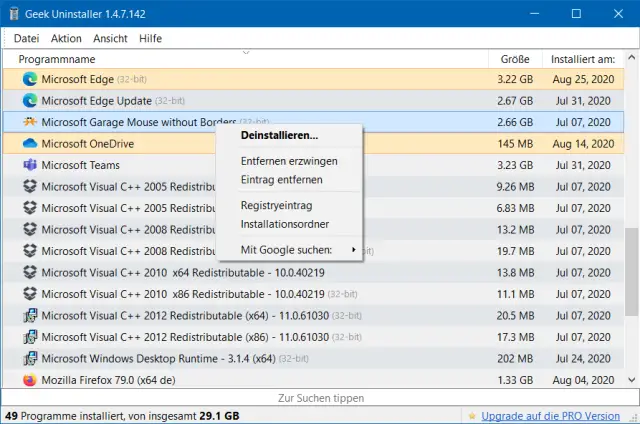Open the Ansicht menu
The width and height of the screenshot is (640, 424).
pyautogui.click(x=110, y=38)
